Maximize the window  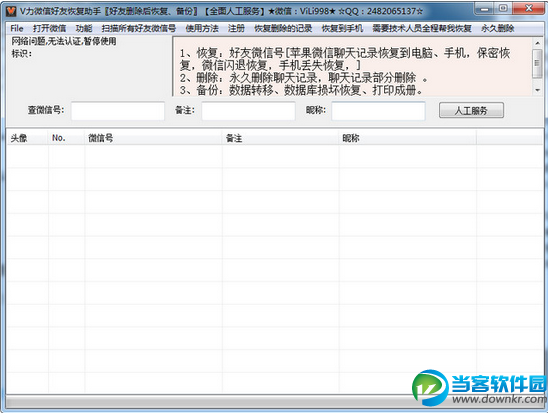point(503,9)
